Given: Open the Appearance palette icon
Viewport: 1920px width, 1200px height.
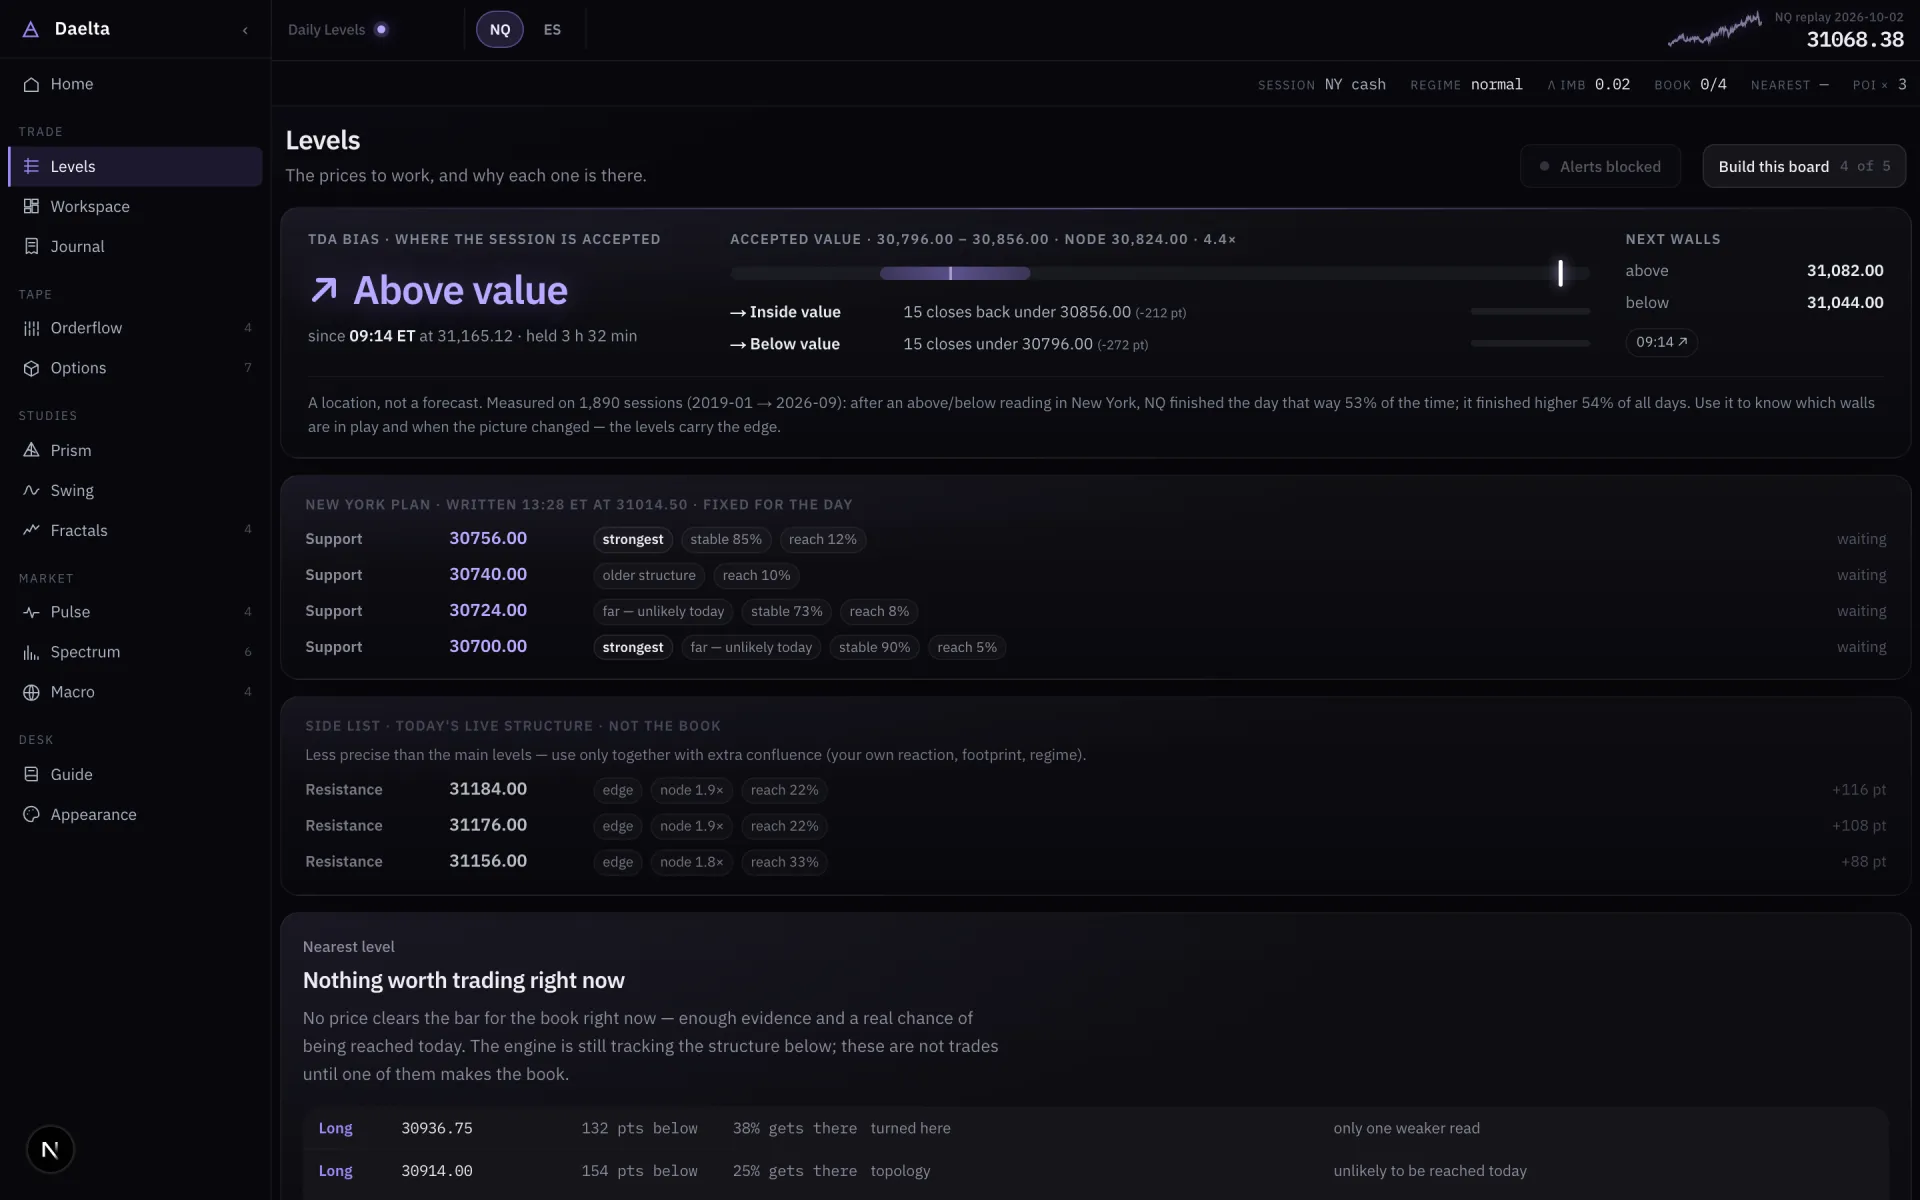Looking at the screenshot, I should tap(31, 814).
